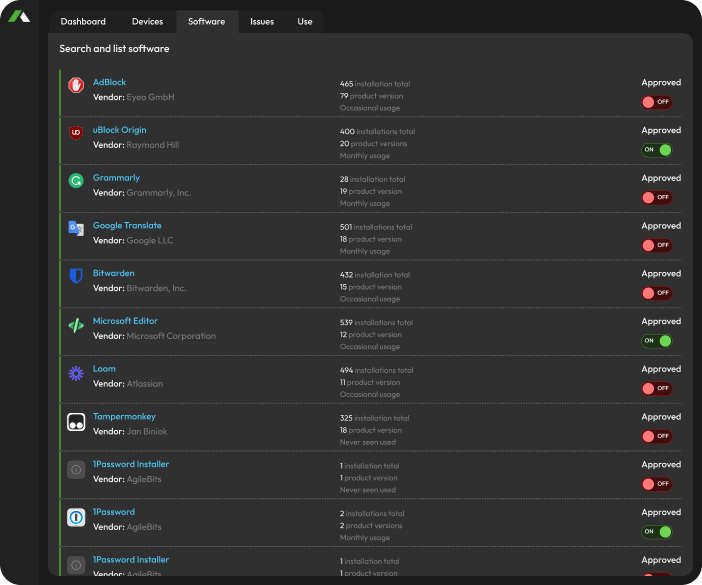Viewport: 702px width, 585px height.
Task: Click the 539 installations total text
Action: (x=376, y=322)
